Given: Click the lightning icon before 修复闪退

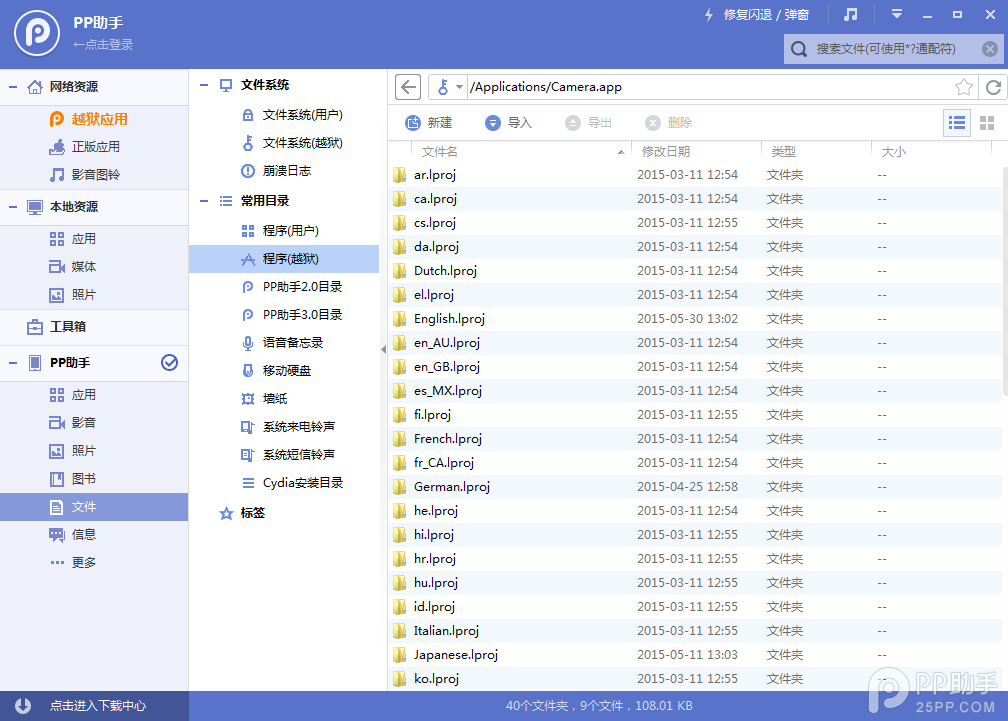Looking at the screenshot, I should point(708,14).
